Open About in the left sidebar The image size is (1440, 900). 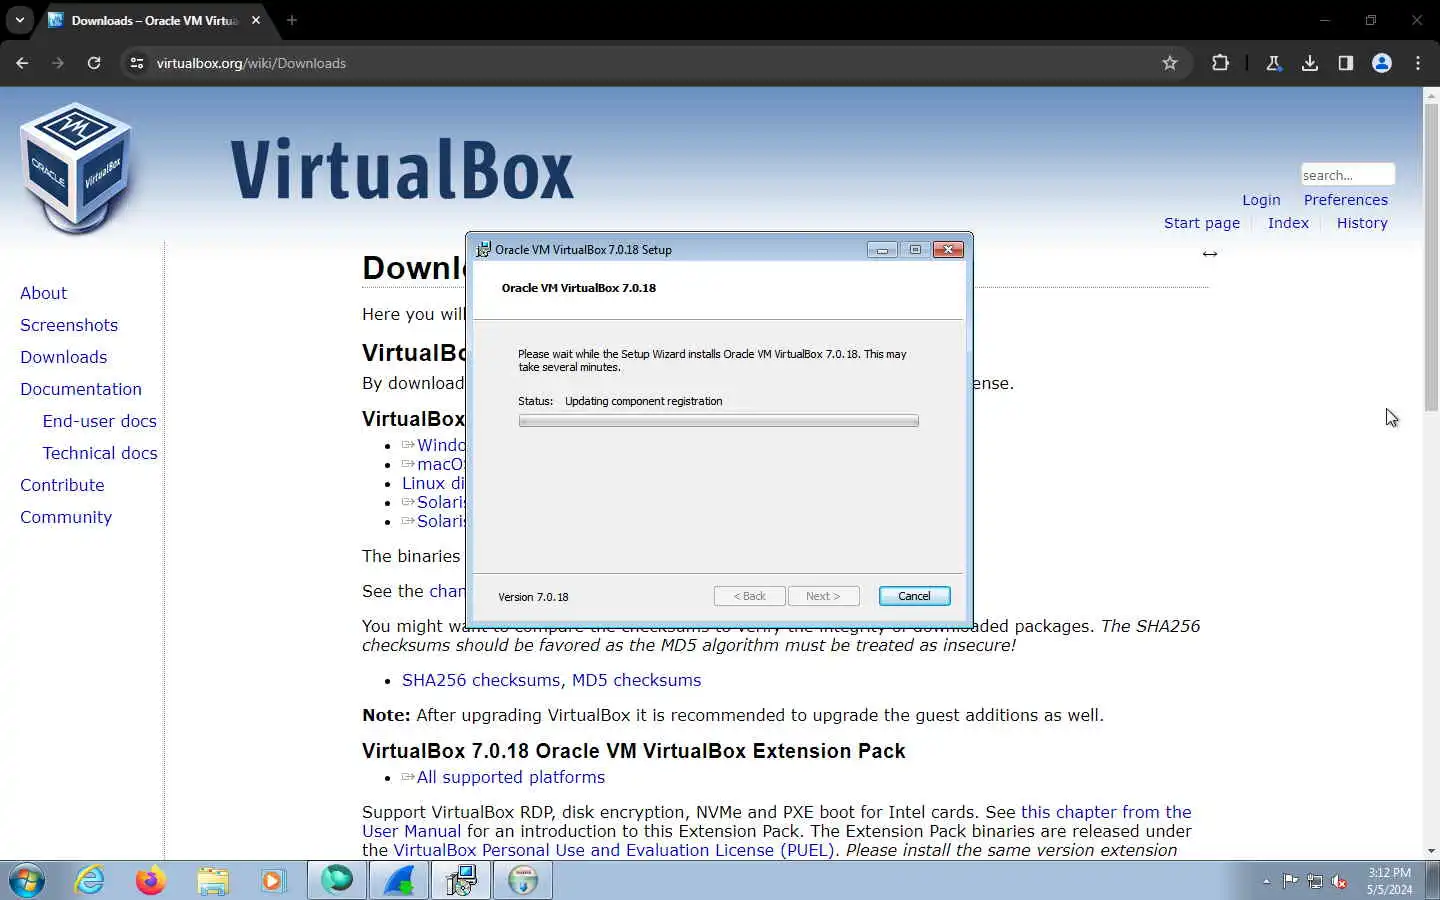pos(44,293)
